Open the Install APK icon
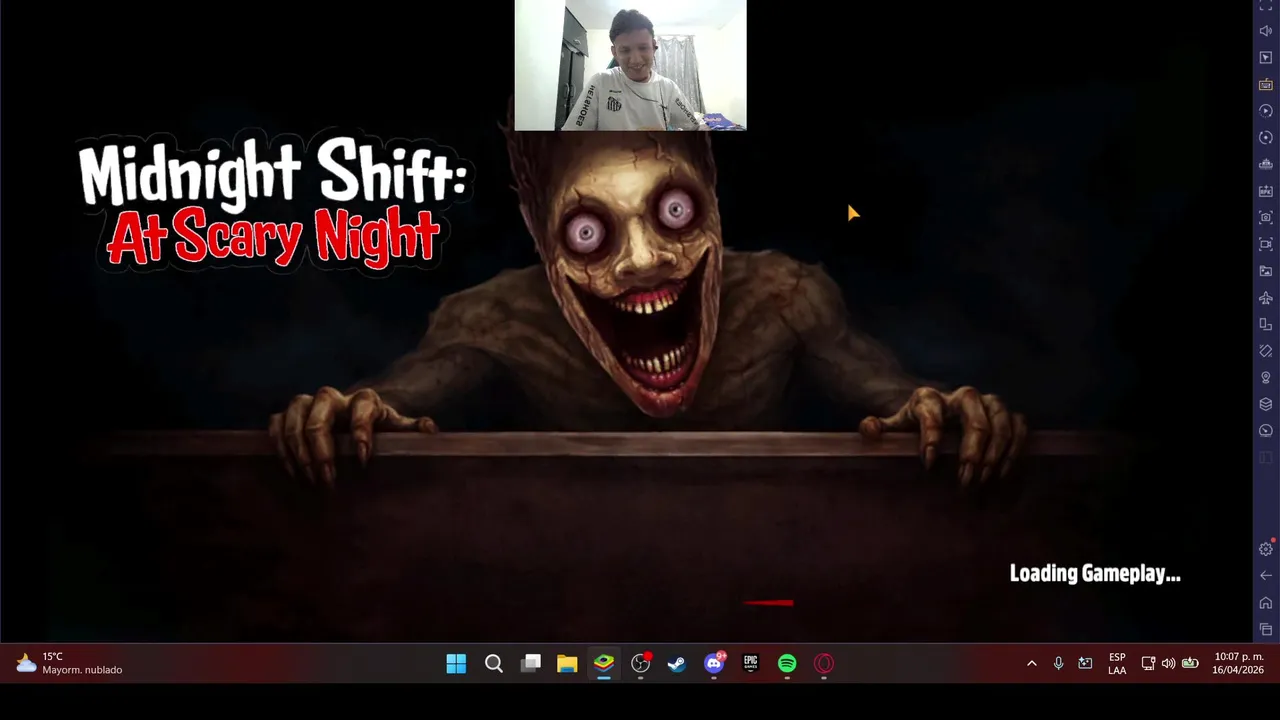This screenshot has width=1280, height=720. coord(1265,191)
